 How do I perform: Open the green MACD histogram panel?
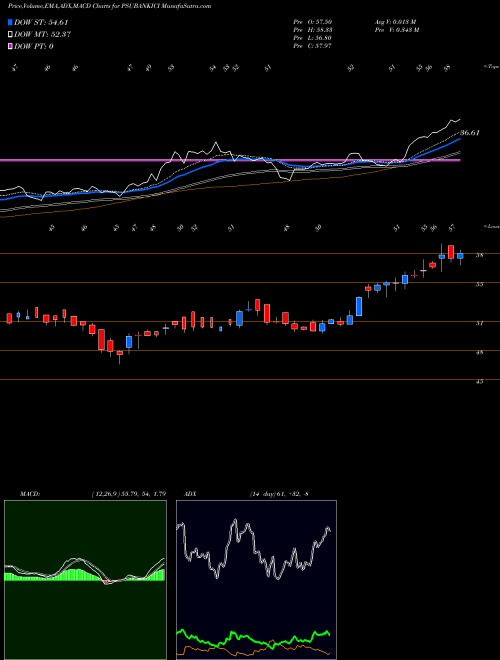pyautogui.click(x=85, y=580)
